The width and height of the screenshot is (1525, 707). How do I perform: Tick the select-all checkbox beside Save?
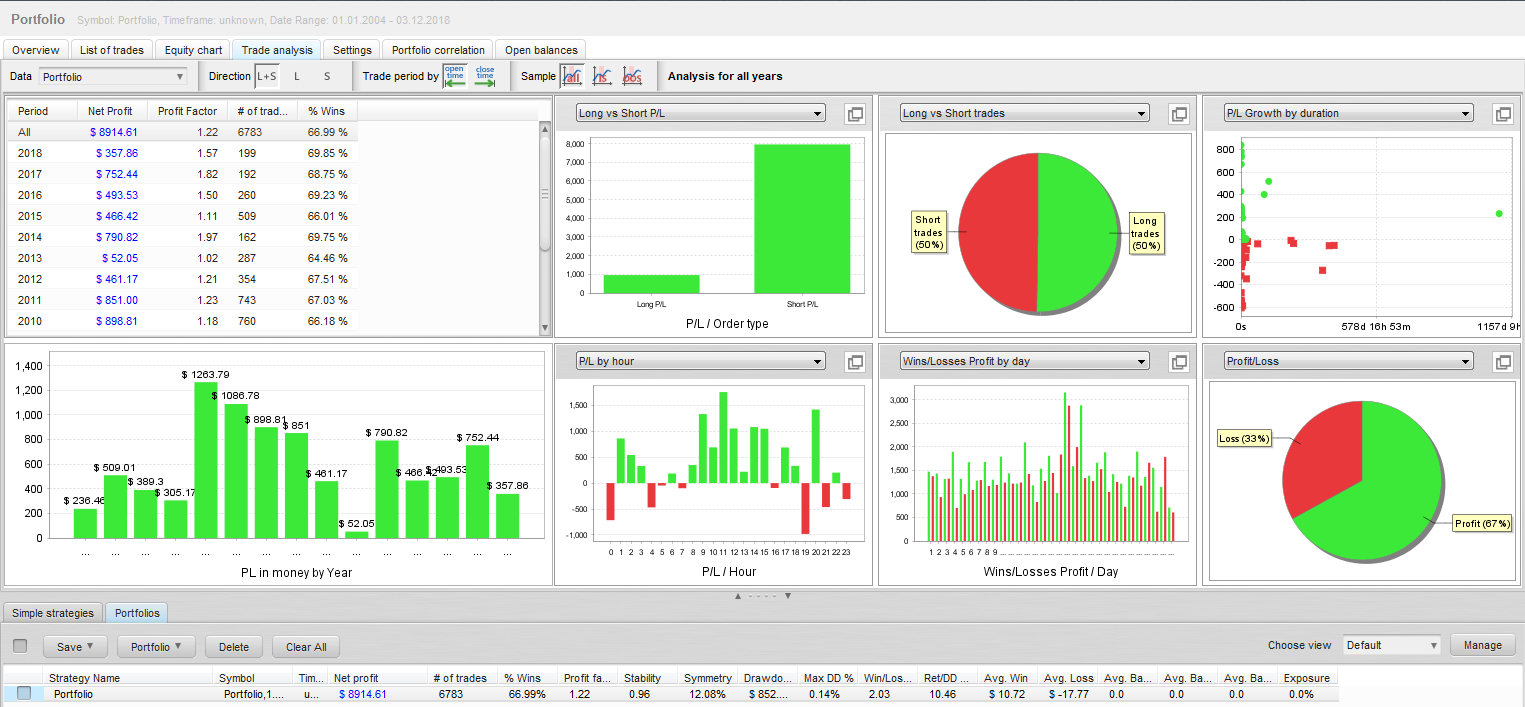20,646
